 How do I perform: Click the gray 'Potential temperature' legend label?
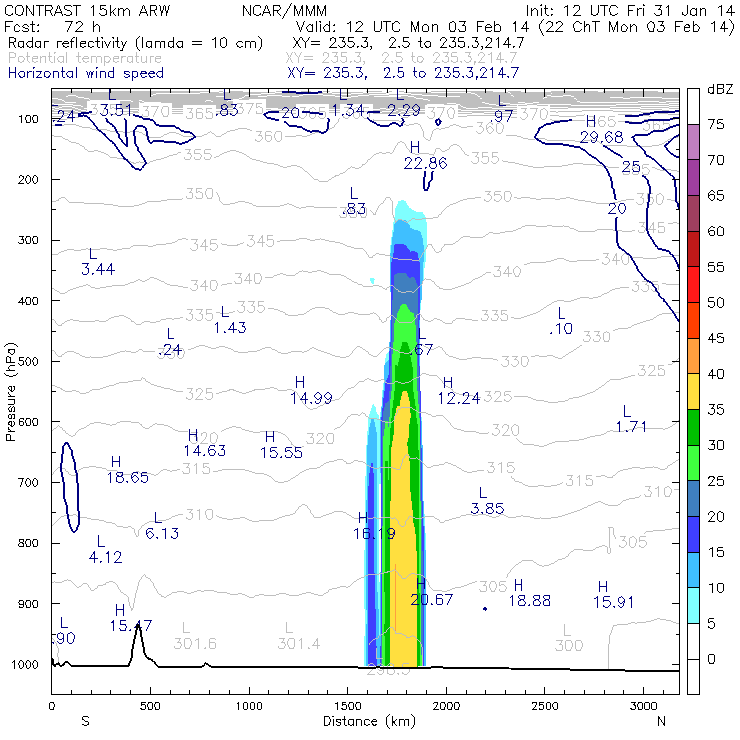[x=85, y=58]
